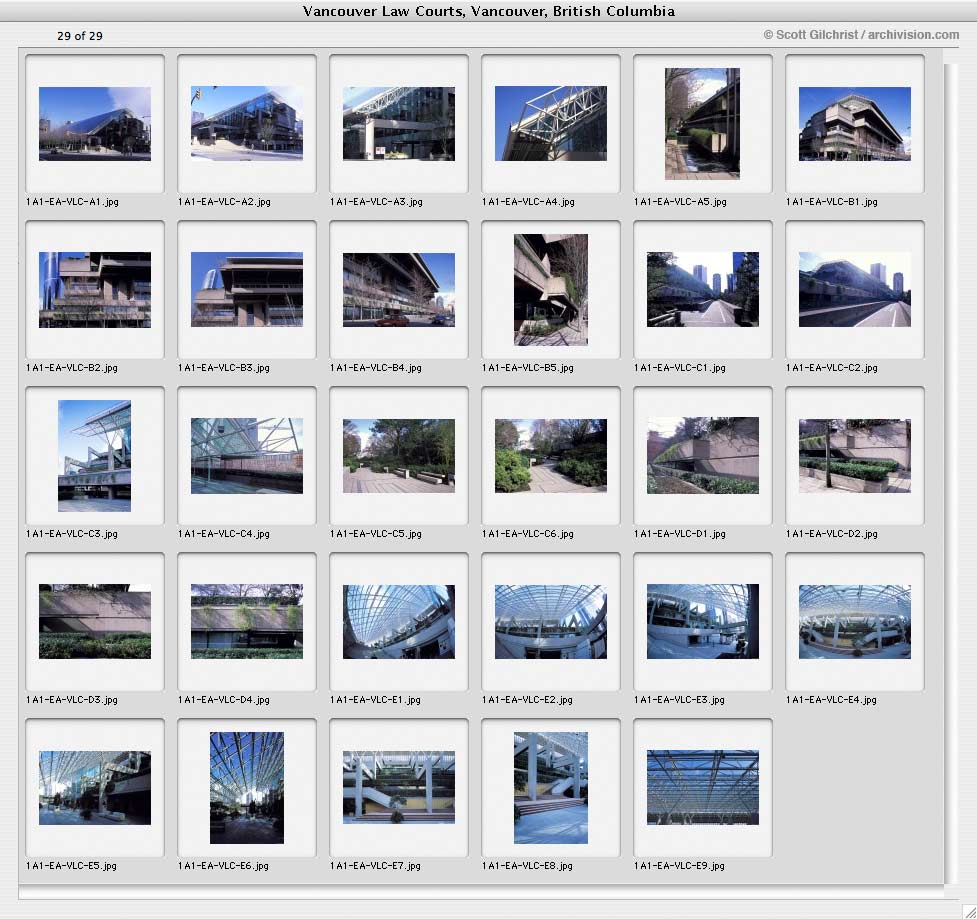Open thumbnail 1A1-EA-VLC-C1.jpg
977x919 pixels.
(x=703, y=290)
